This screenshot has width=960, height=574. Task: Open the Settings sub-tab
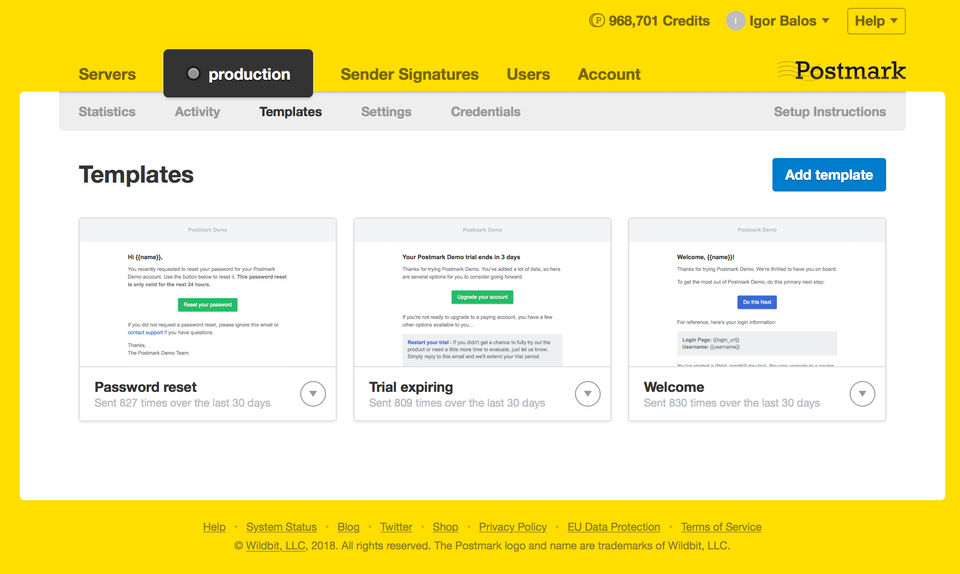(386, 111)
